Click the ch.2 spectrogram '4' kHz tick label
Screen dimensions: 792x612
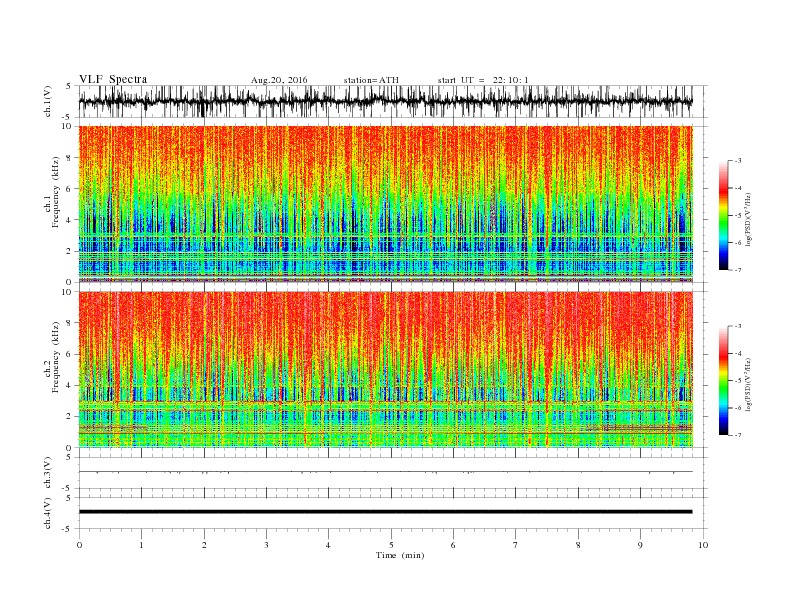point(70,386)
